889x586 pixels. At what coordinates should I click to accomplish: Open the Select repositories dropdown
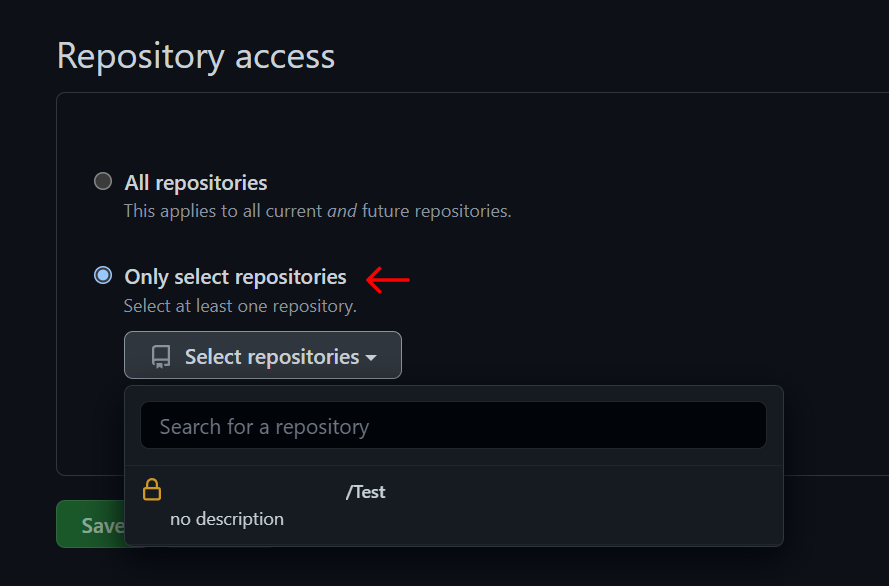(263, 355)
